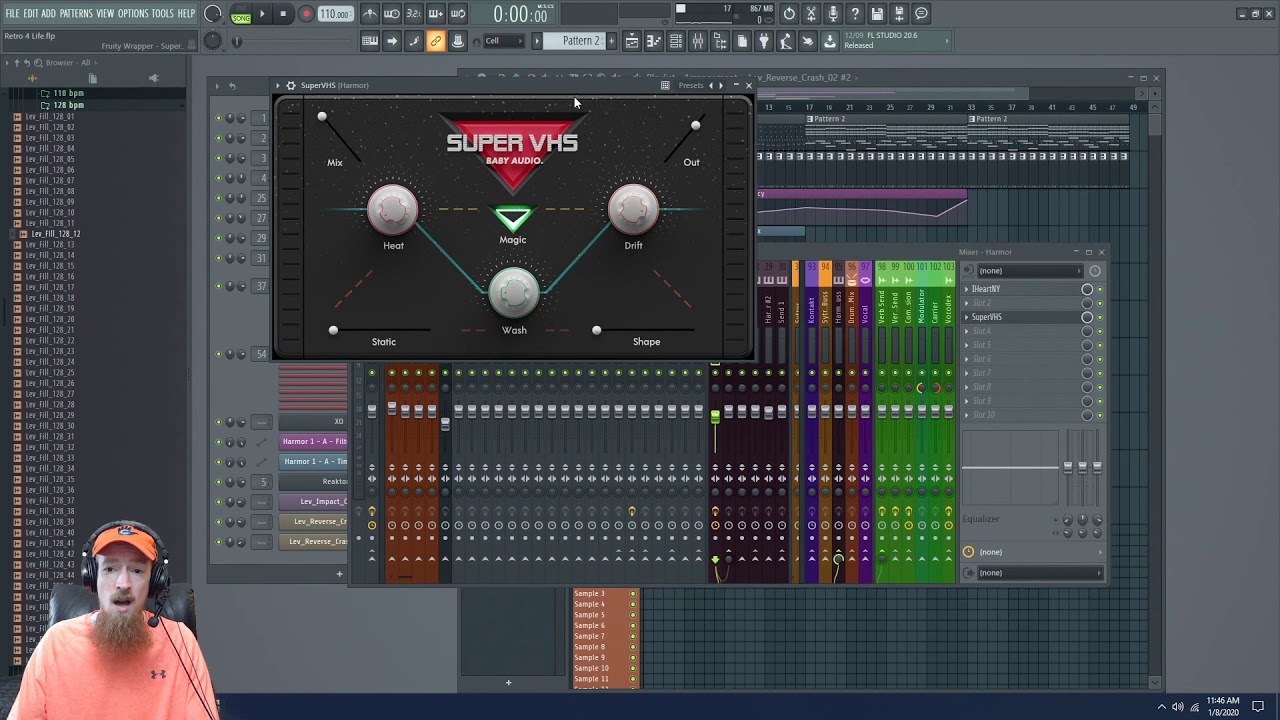Expand the SuperVHS mixer slot arrow
Viewport: 1280px width, 720px height.
(967, 317)
